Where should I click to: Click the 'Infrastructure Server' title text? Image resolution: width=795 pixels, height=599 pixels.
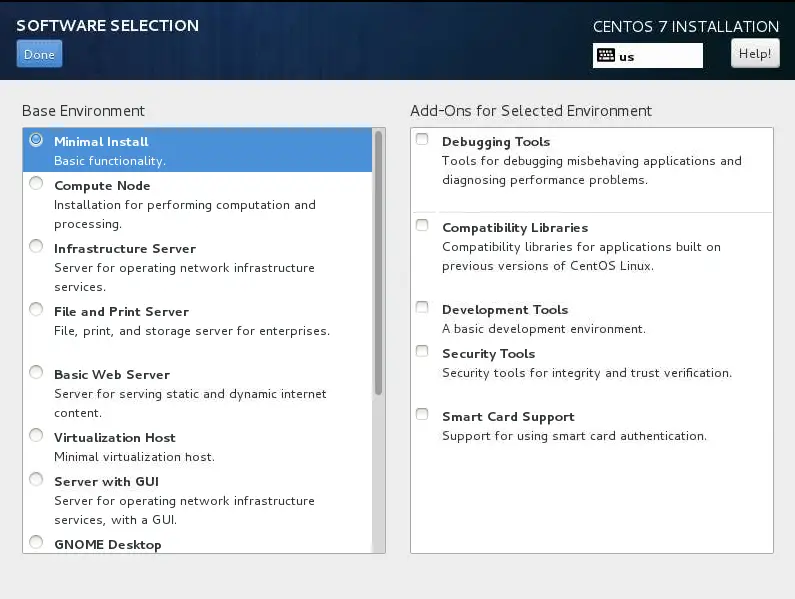coord(125,249)
